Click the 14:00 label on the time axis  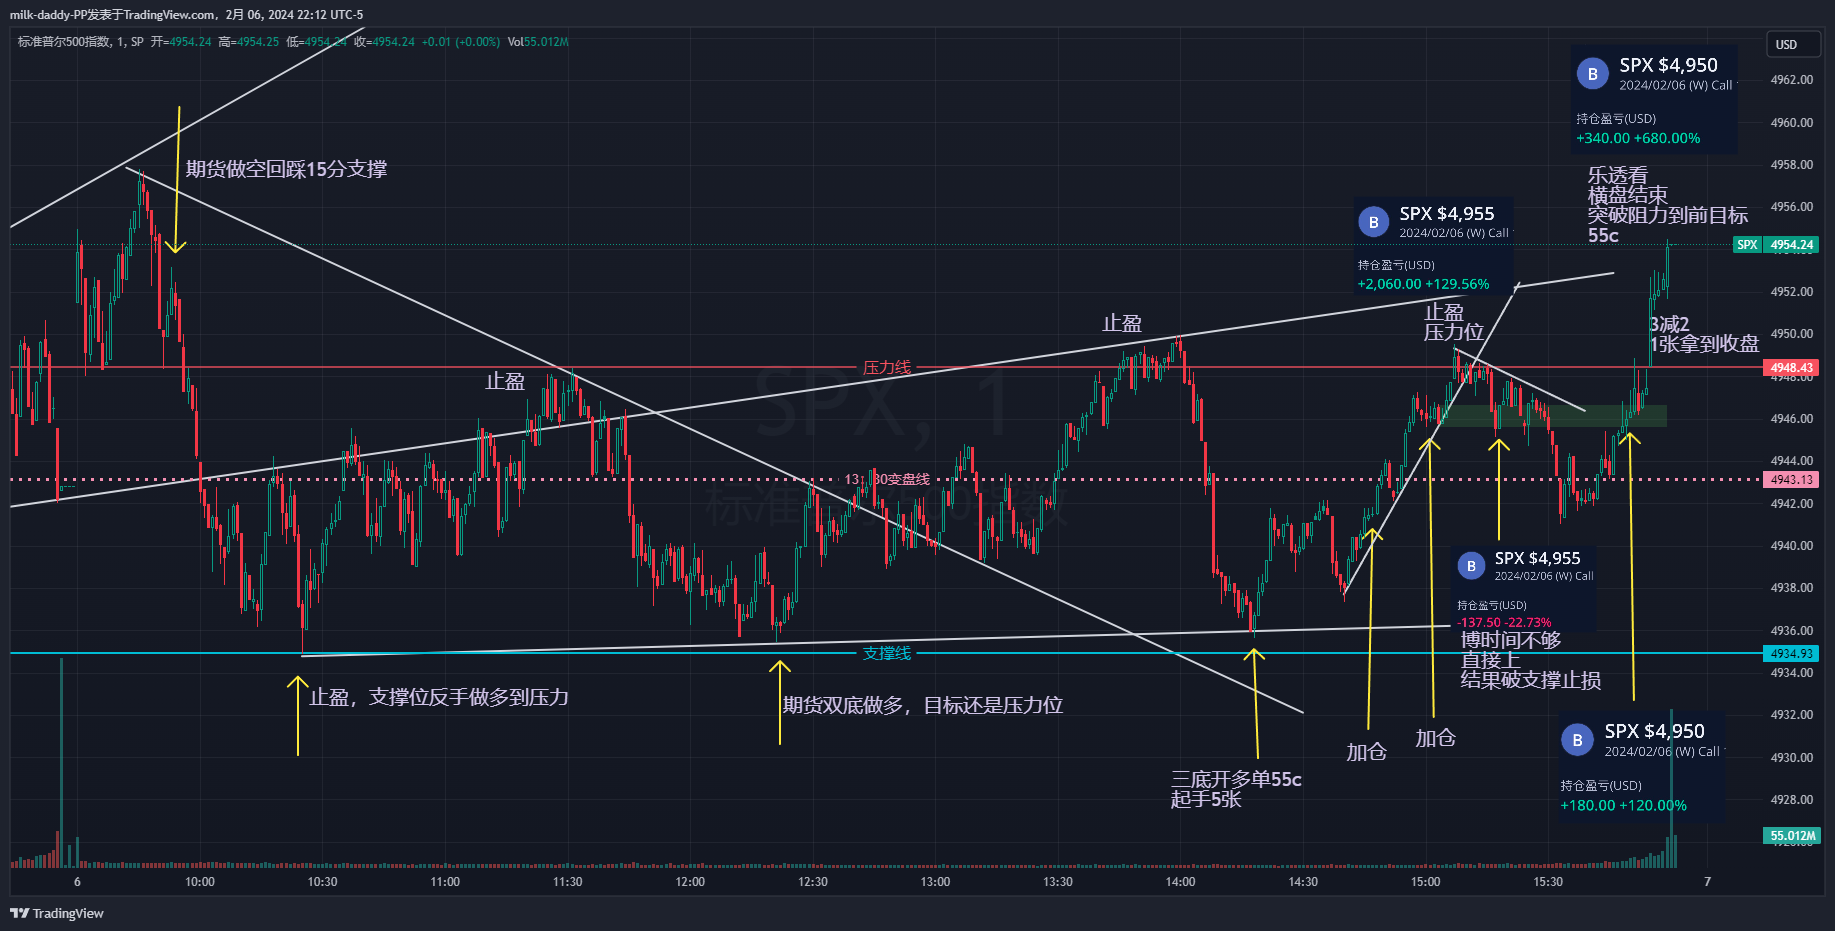[1180, 882]
